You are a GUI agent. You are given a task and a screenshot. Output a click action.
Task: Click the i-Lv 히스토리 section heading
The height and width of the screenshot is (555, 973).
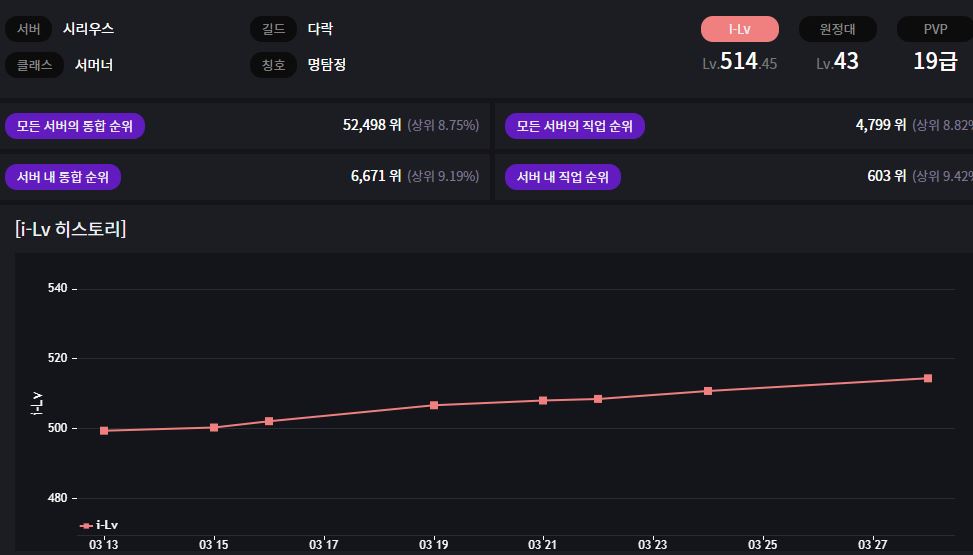click(71, 229)
